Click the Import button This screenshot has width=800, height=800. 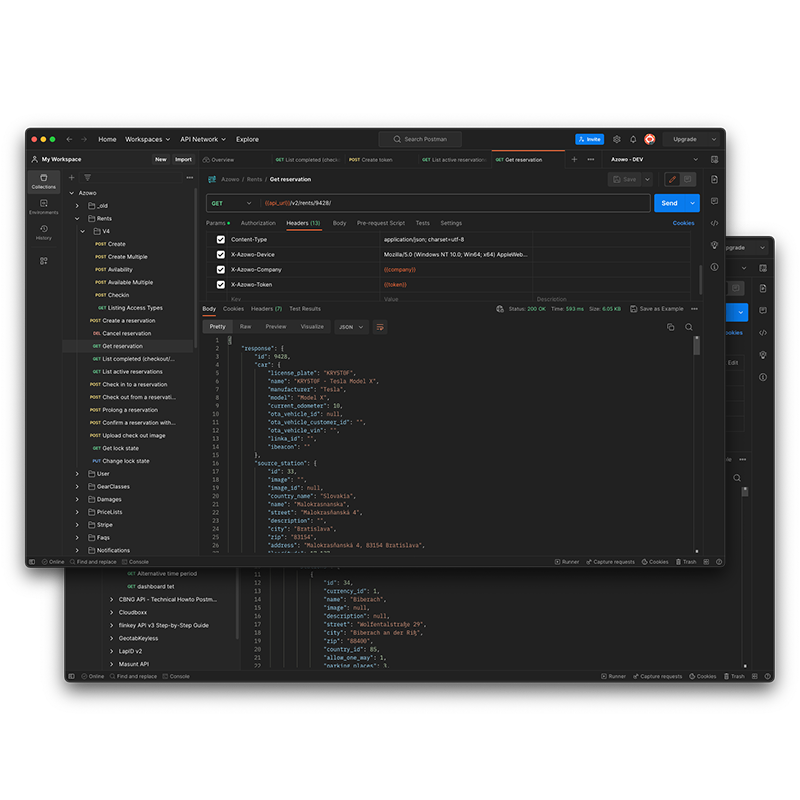[183, 159]
